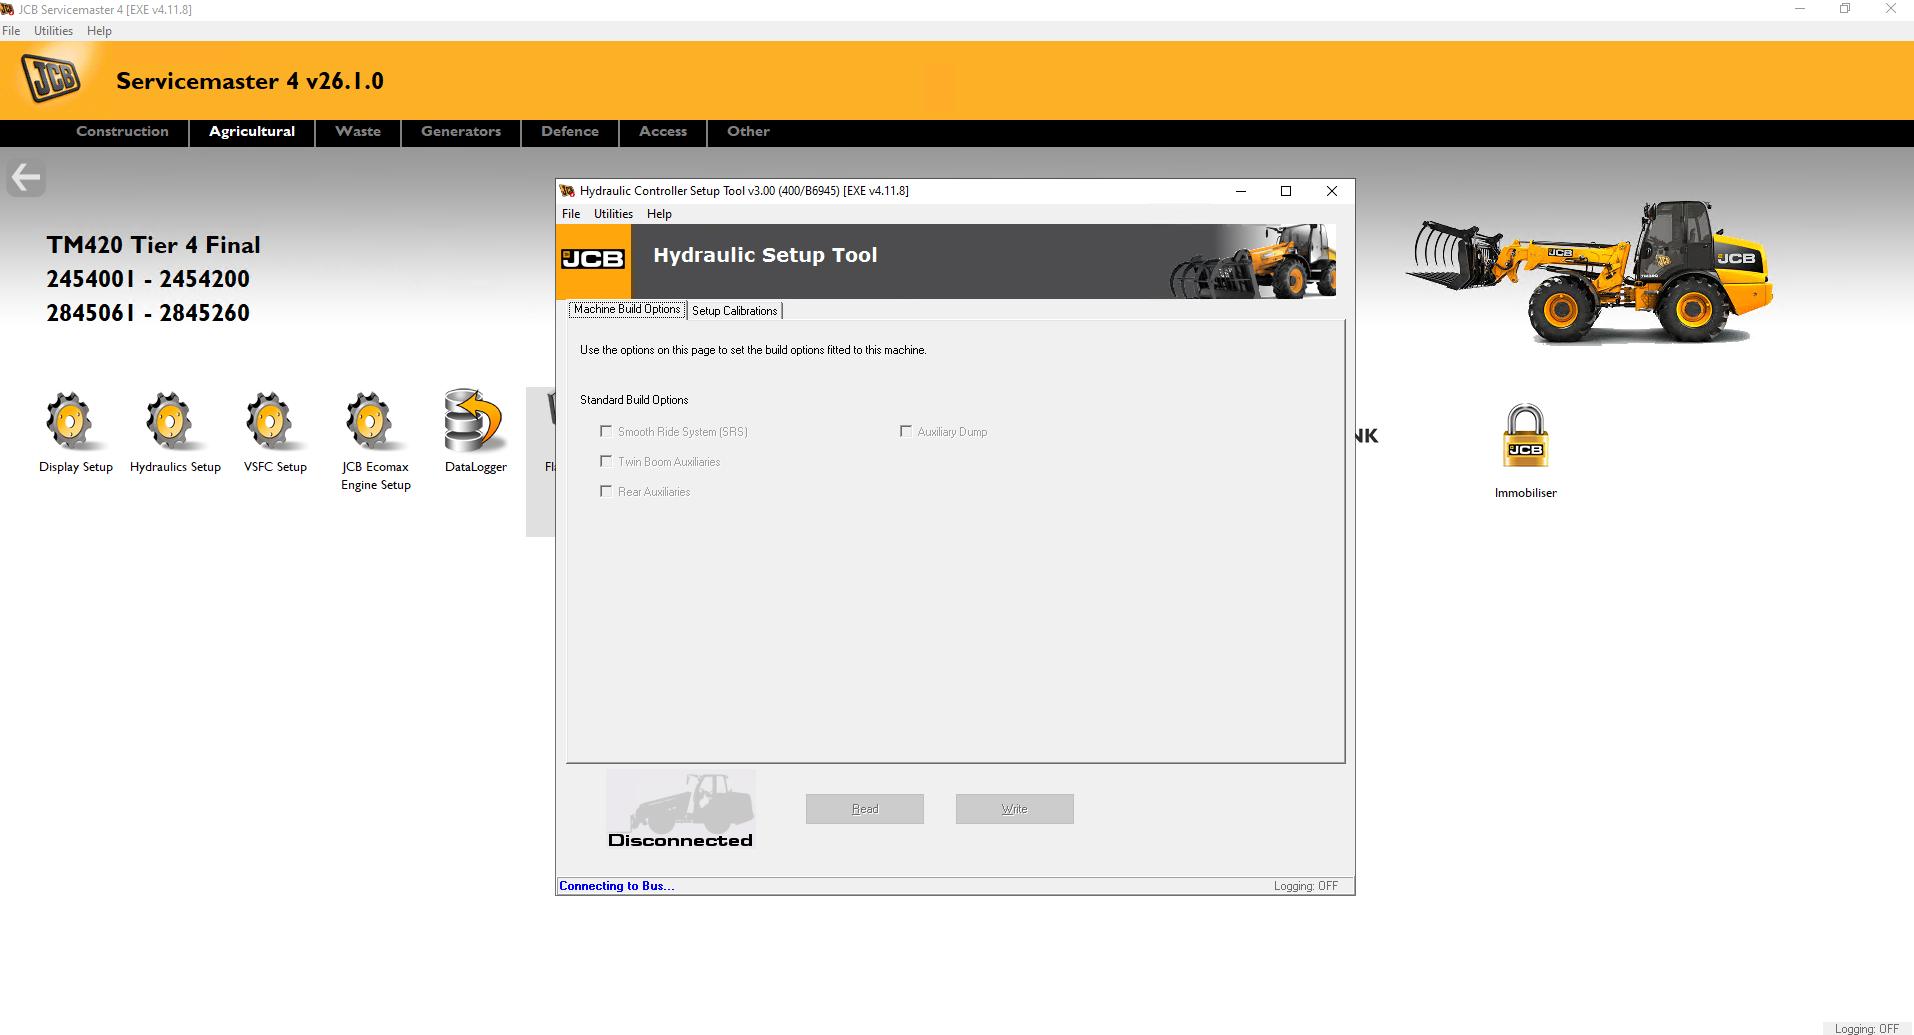
Task: Click the Write button
Action: pos(1013,808)
